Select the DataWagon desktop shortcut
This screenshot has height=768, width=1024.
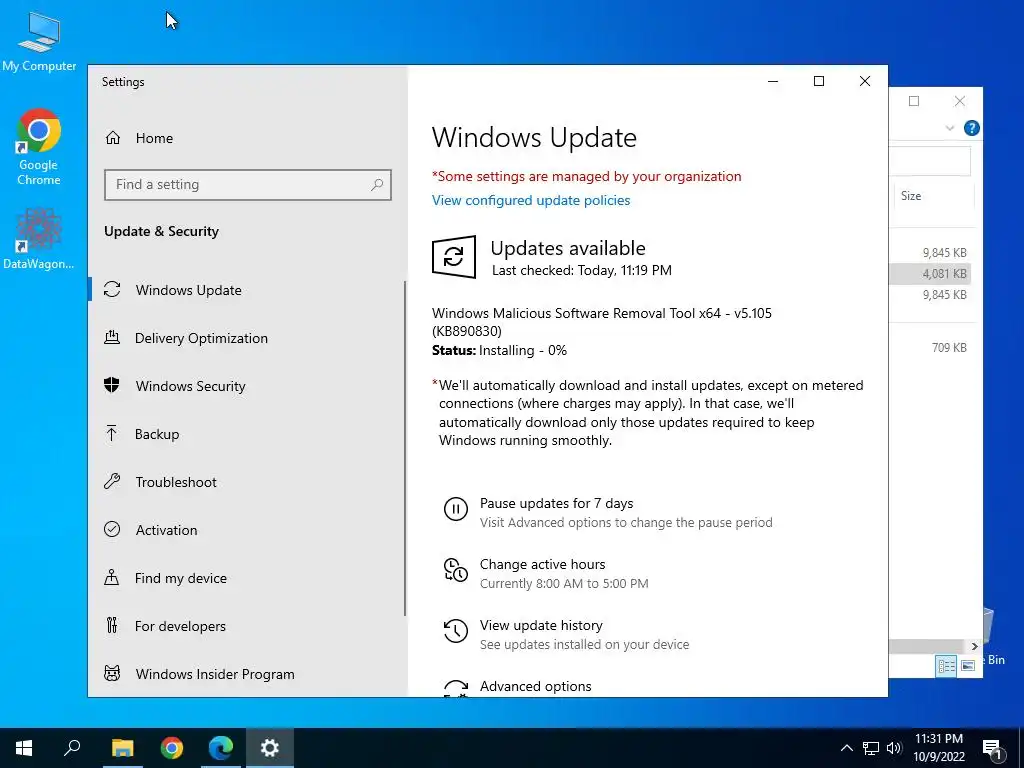39,239
